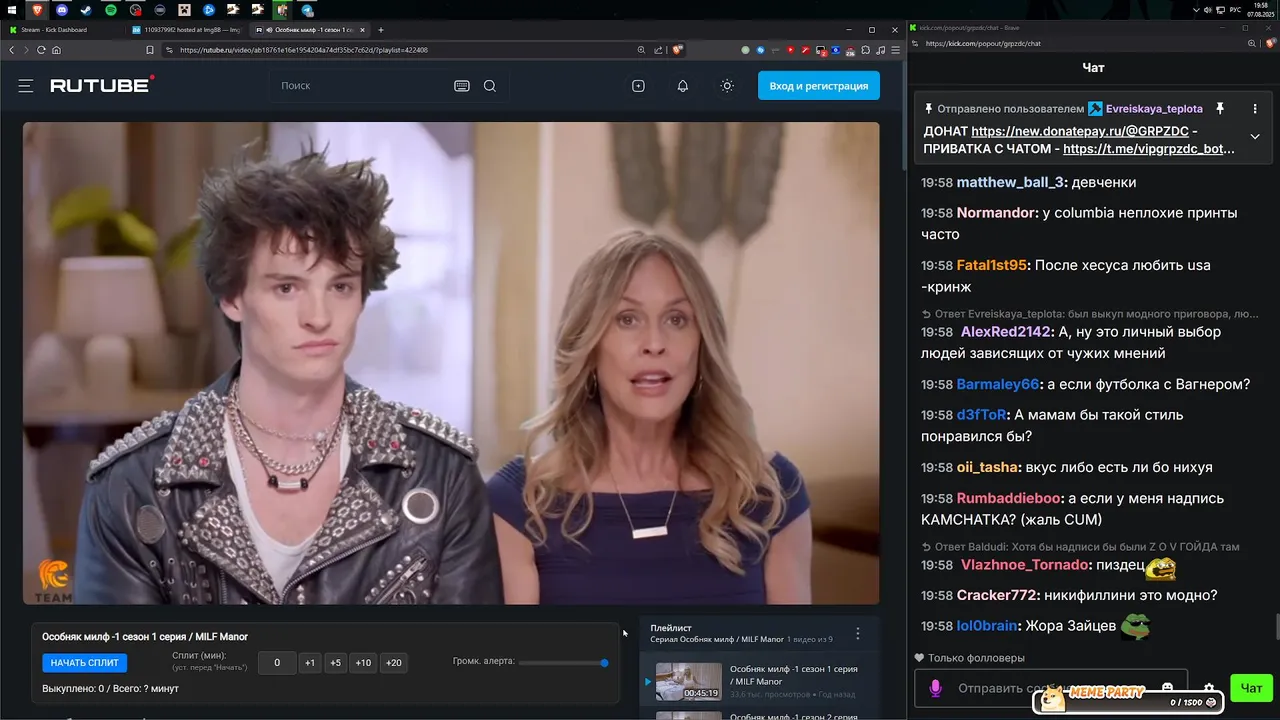Click username Cracker772 in chat
1280x720 pixels.
[x=997, y=595]
